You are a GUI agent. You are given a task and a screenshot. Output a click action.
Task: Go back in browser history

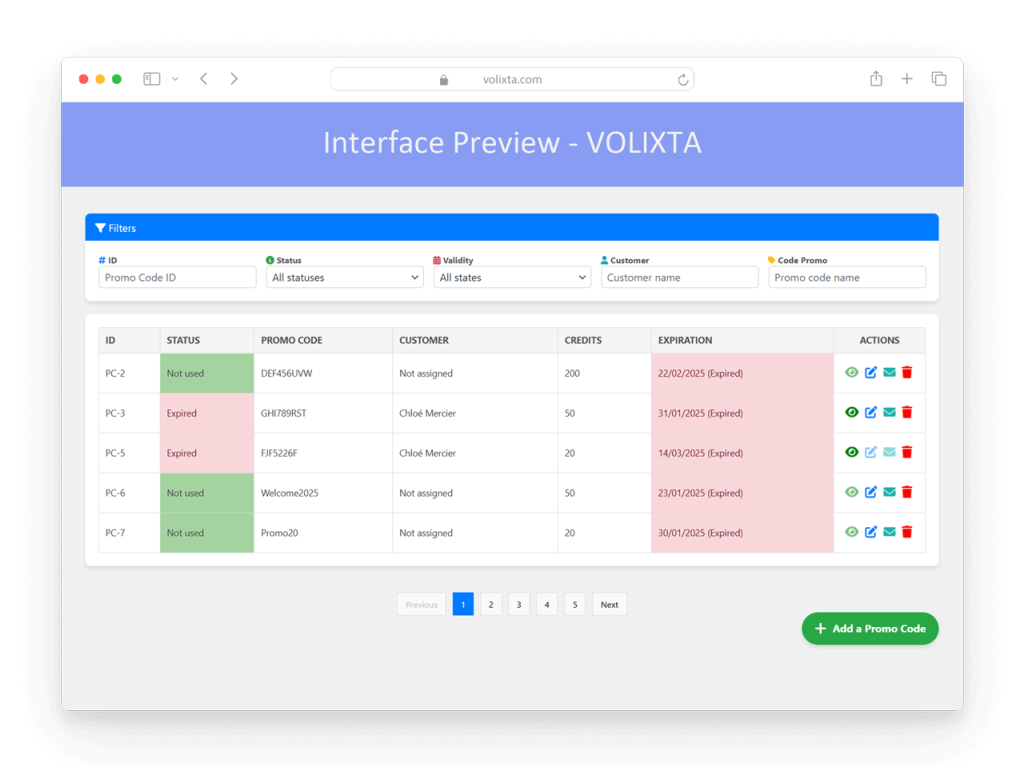pyautogui.click(x=204, y=79)
